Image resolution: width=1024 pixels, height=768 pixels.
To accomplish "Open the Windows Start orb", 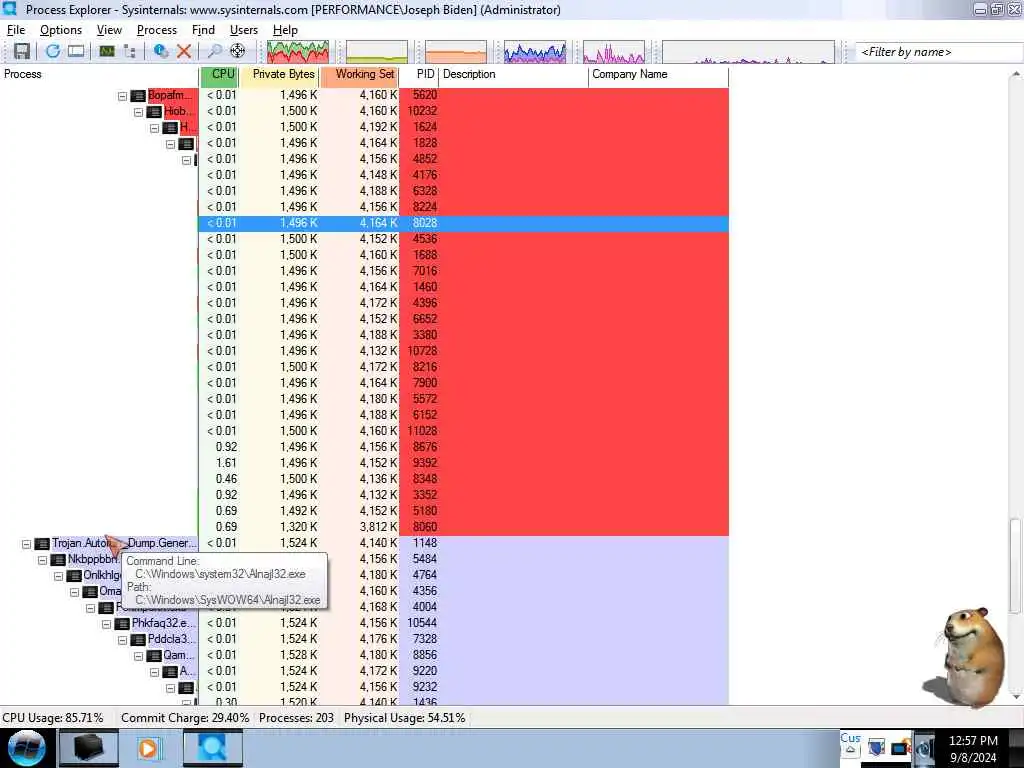I will (27, 748).
